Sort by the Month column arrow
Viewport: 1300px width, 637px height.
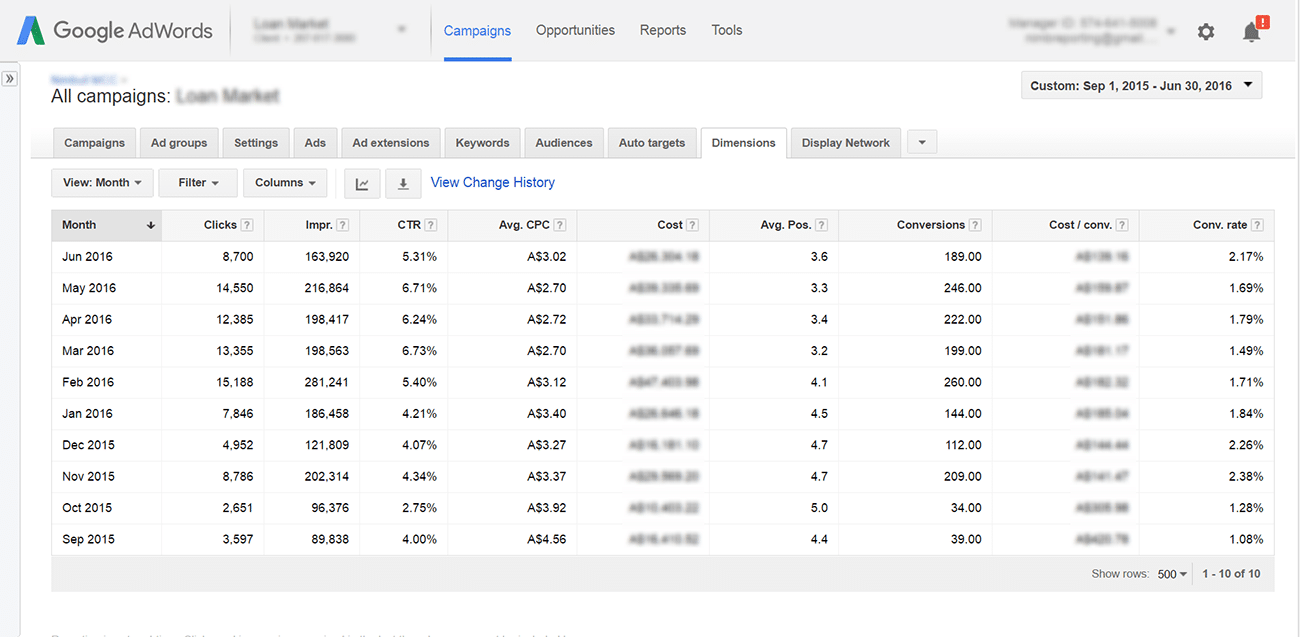click(x=151, y=225)
